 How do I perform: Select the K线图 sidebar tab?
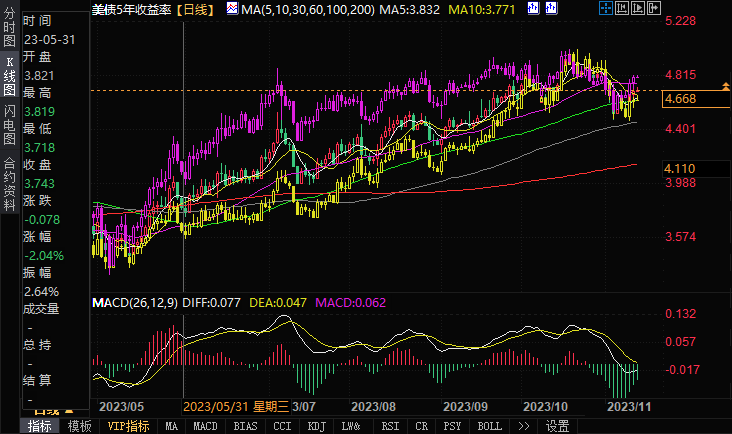[x=9, y=76]
